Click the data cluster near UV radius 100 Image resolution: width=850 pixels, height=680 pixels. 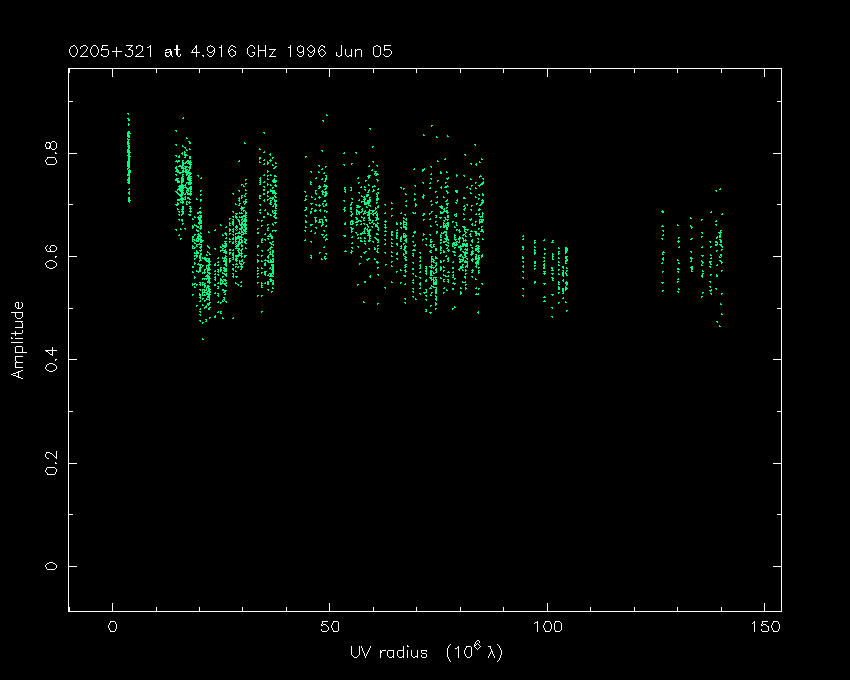point(547,272)
